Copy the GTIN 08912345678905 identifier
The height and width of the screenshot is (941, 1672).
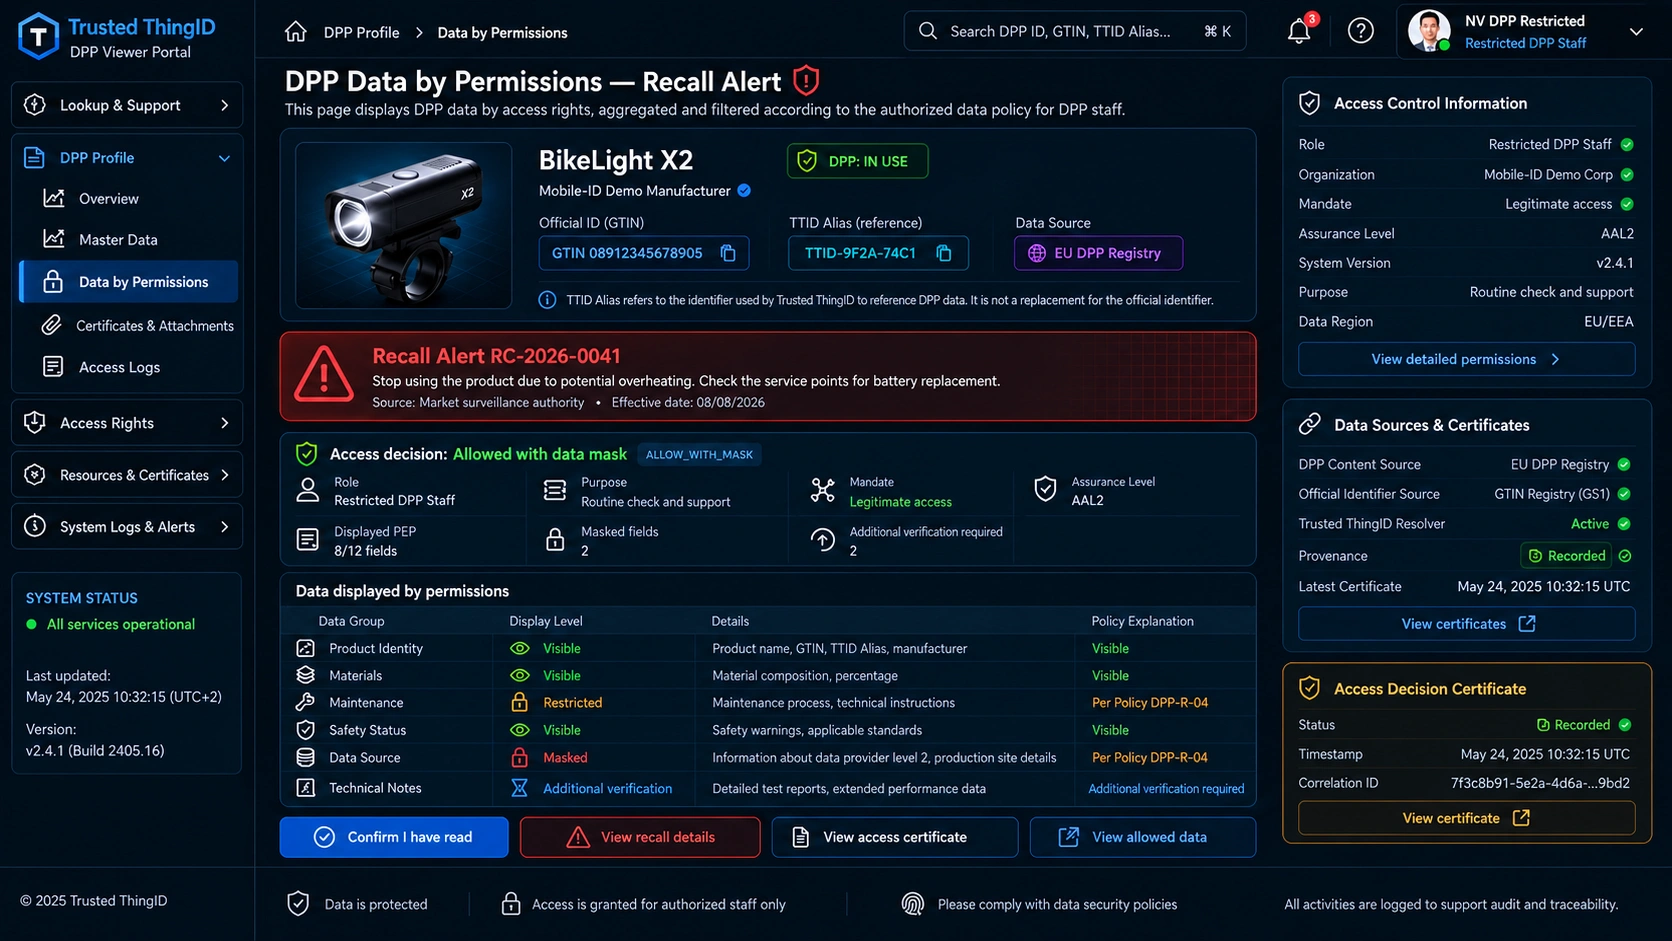pos(728,253)
